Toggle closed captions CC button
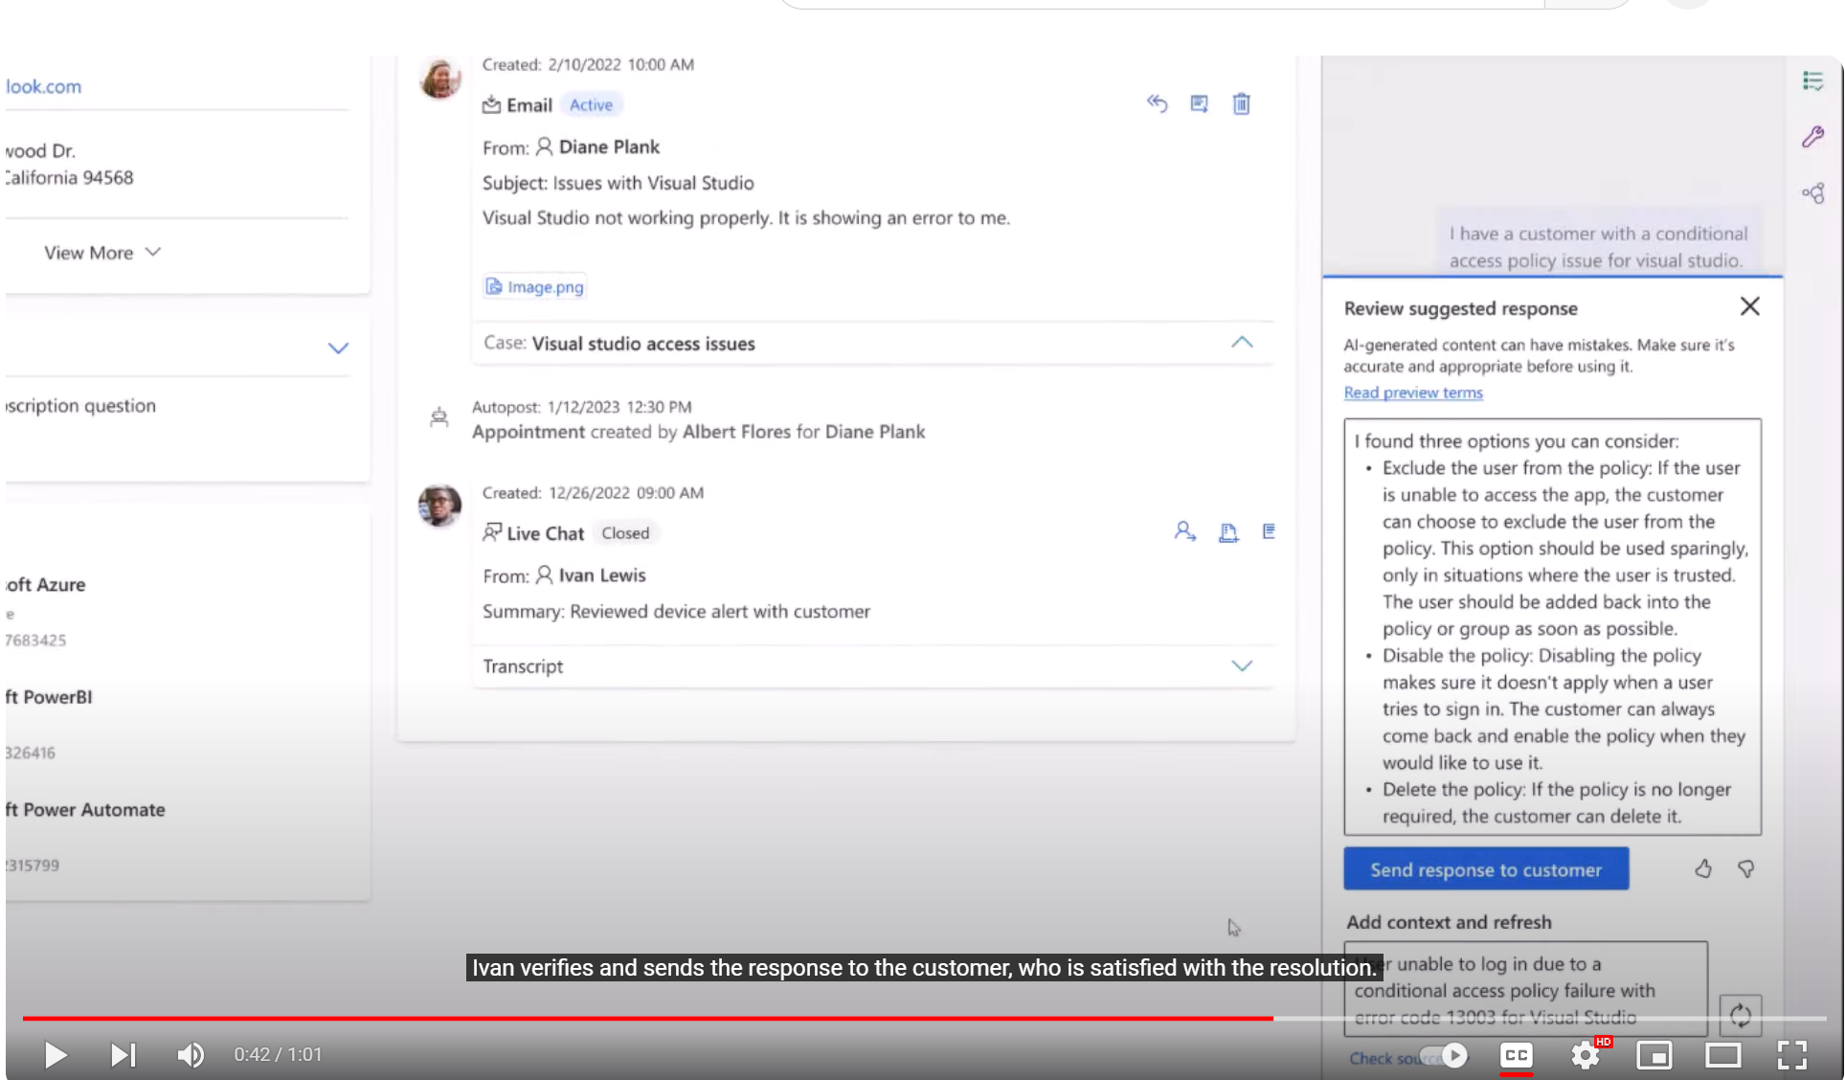1845x1080 pixels. (x=1516, y=1055)
